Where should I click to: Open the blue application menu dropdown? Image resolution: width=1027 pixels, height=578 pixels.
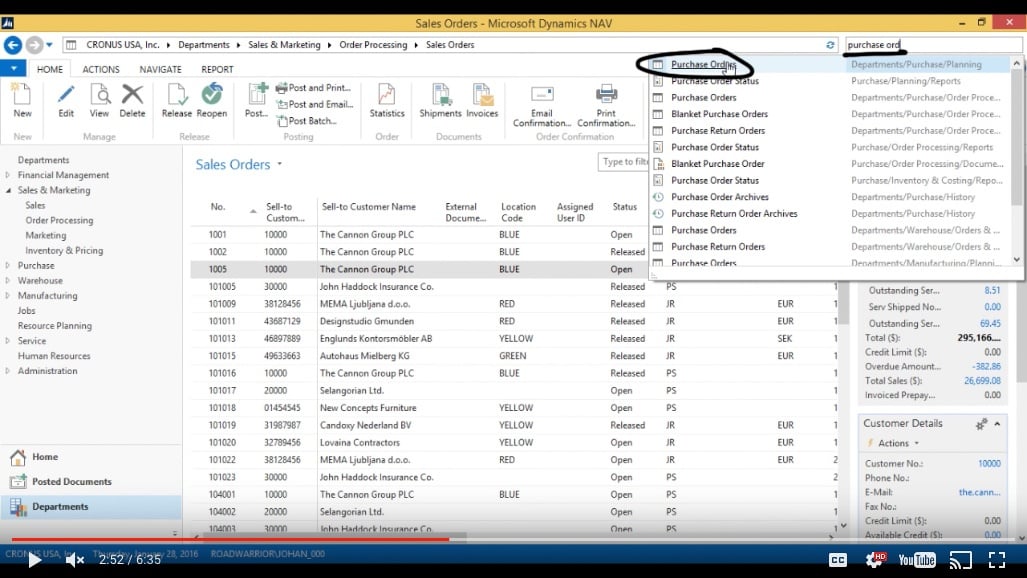tap(13, 68)
